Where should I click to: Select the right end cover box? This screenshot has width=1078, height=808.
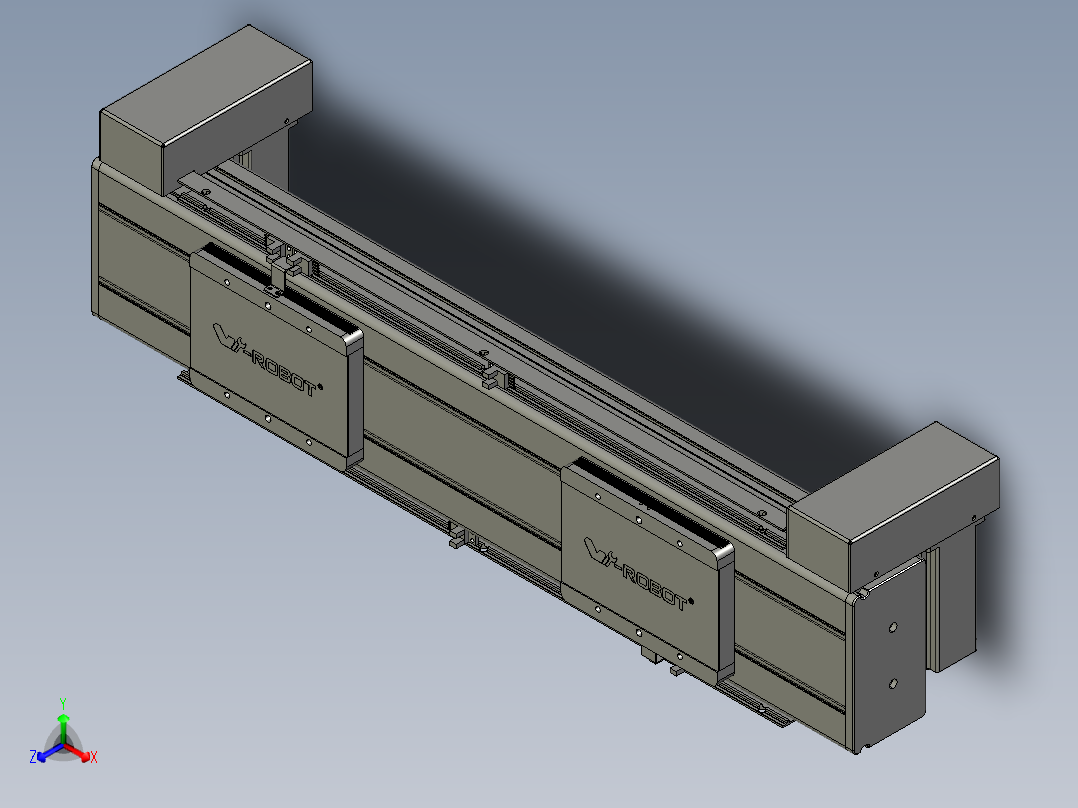[894, 509]
